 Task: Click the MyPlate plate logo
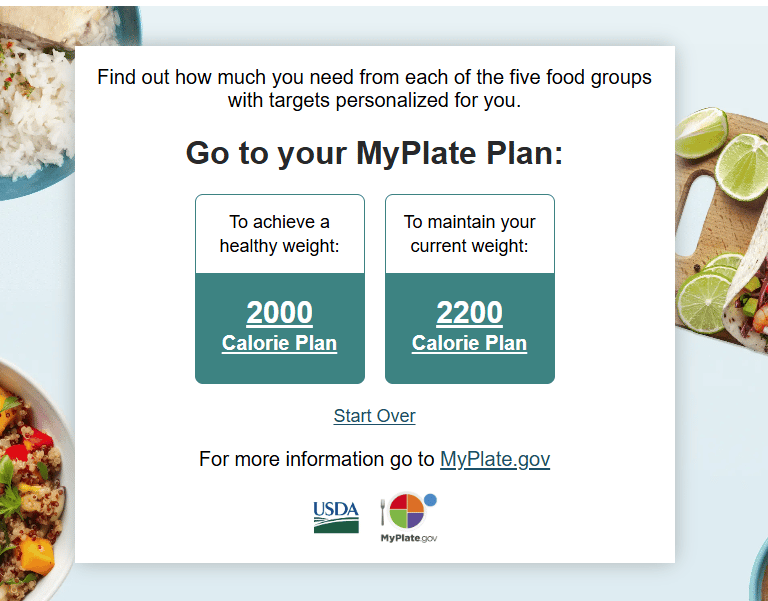(407, 512)
